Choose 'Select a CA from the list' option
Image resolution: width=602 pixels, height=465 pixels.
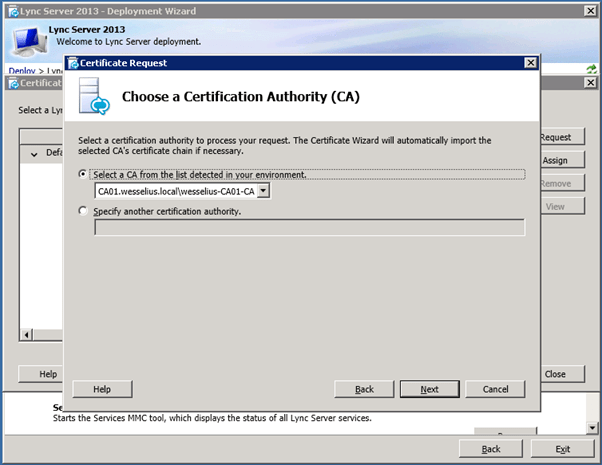(x=82, y=174)
